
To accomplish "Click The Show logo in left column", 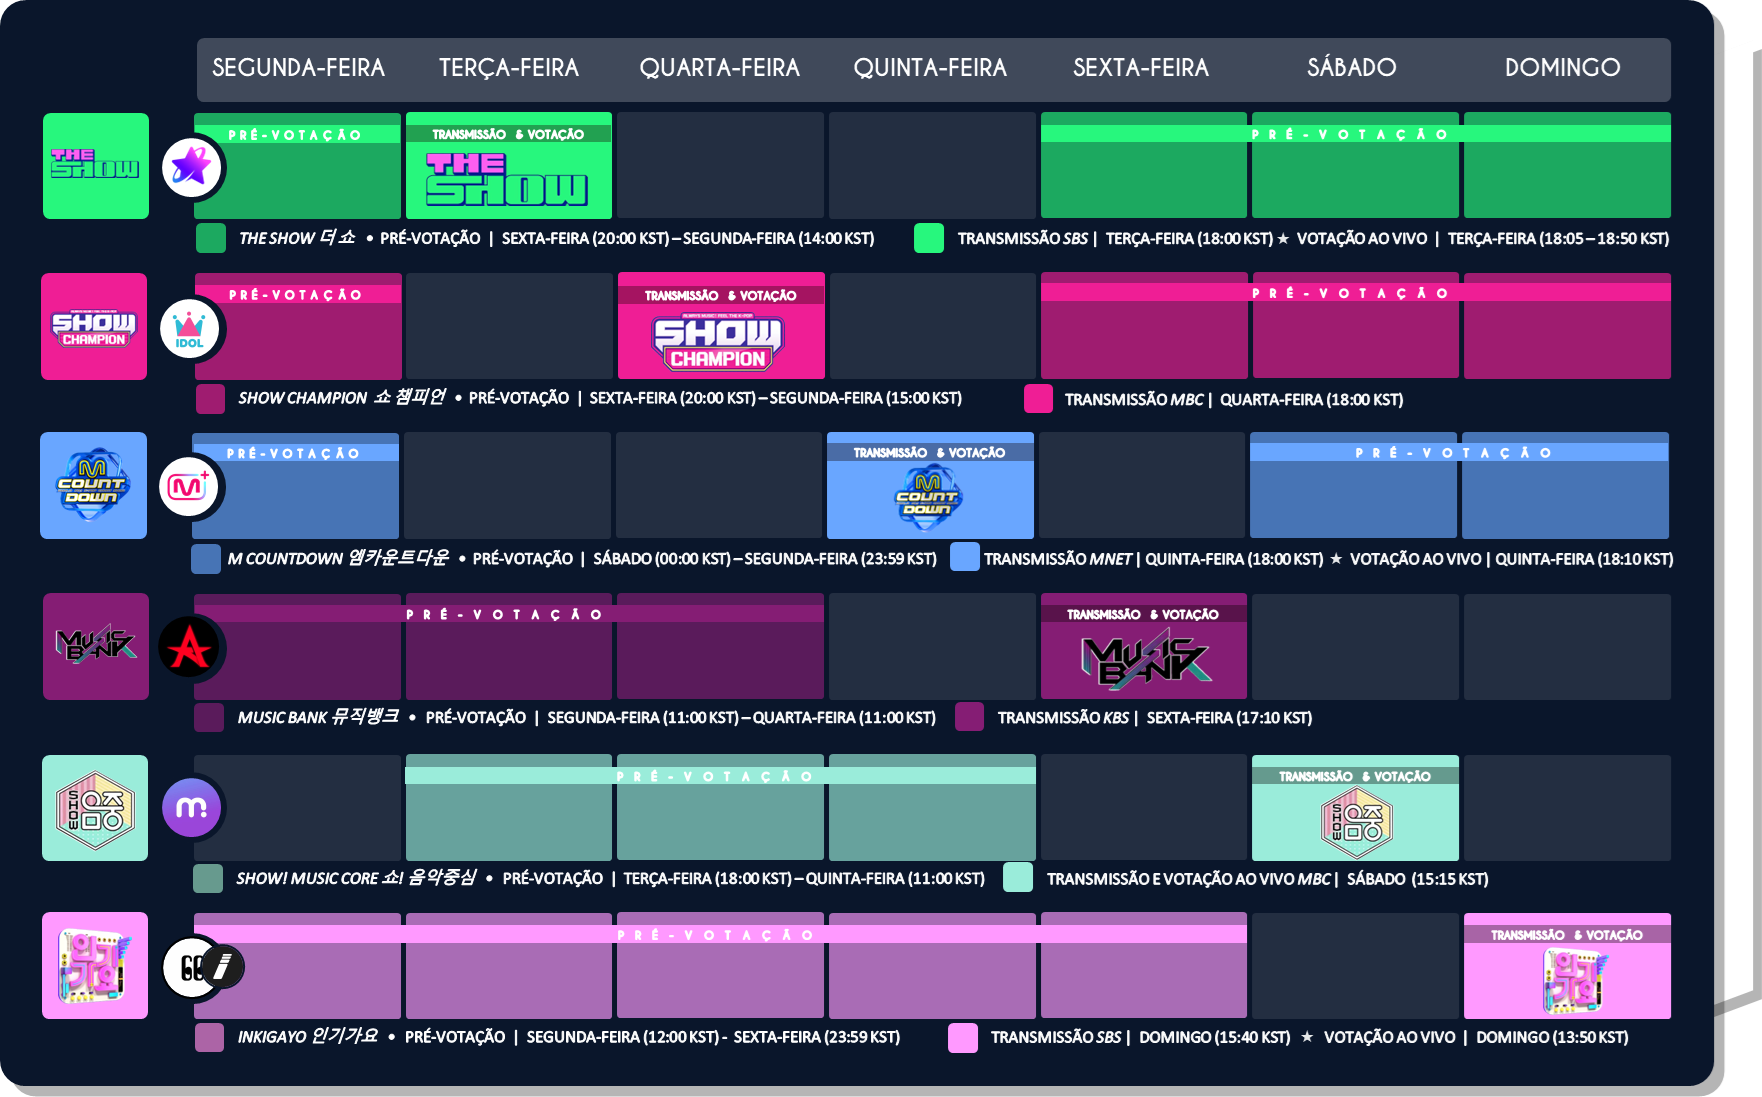I will click(x=95, y=166).
